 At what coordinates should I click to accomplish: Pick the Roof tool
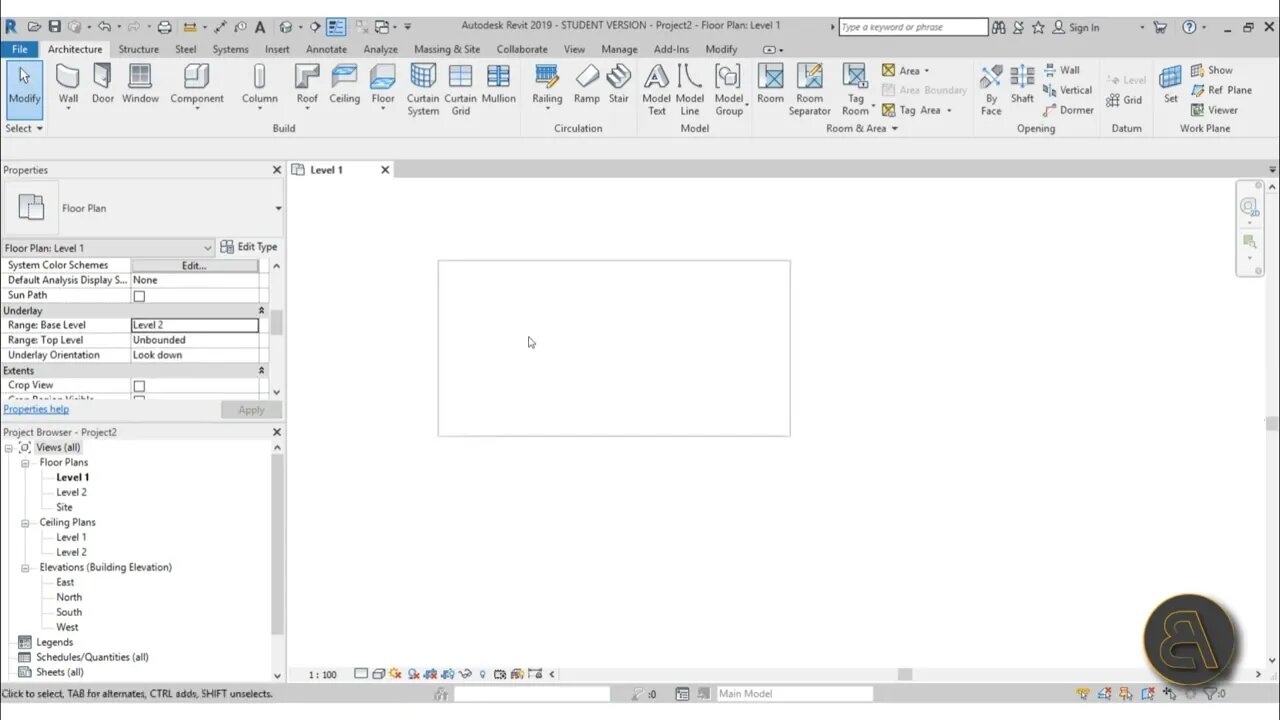[307, 84]
